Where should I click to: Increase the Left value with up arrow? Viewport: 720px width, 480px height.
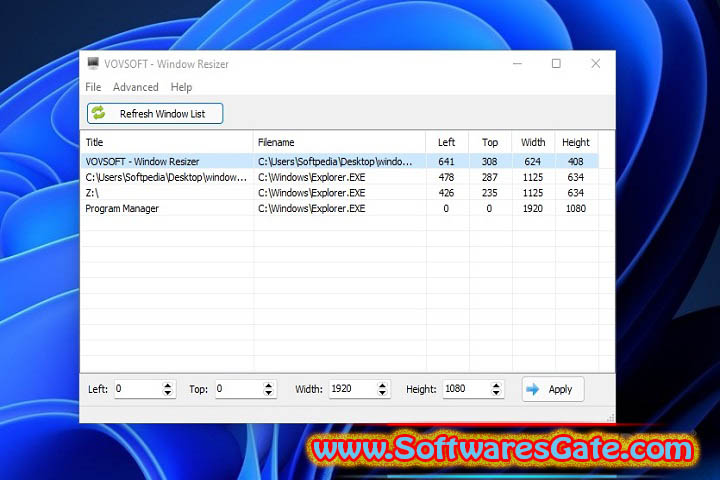pyautogui.click(x=168, y=385)
